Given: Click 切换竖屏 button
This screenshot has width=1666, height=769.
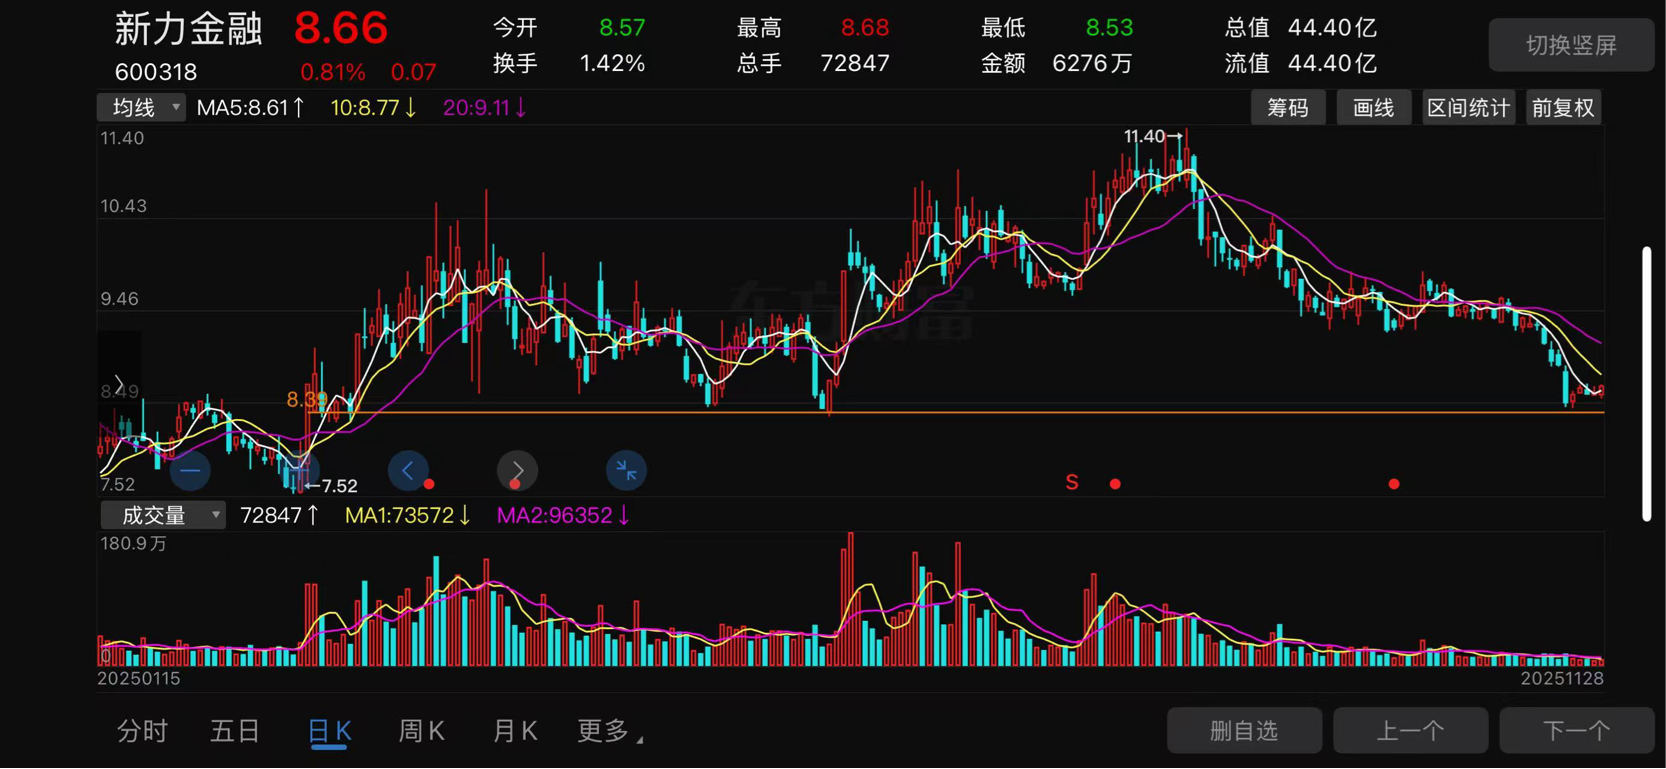Looking at the screenshot, I should (1571, 45).
